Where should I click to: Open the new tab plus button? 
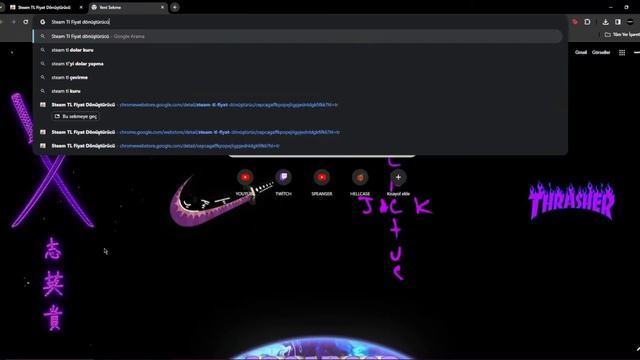point(175,7)
